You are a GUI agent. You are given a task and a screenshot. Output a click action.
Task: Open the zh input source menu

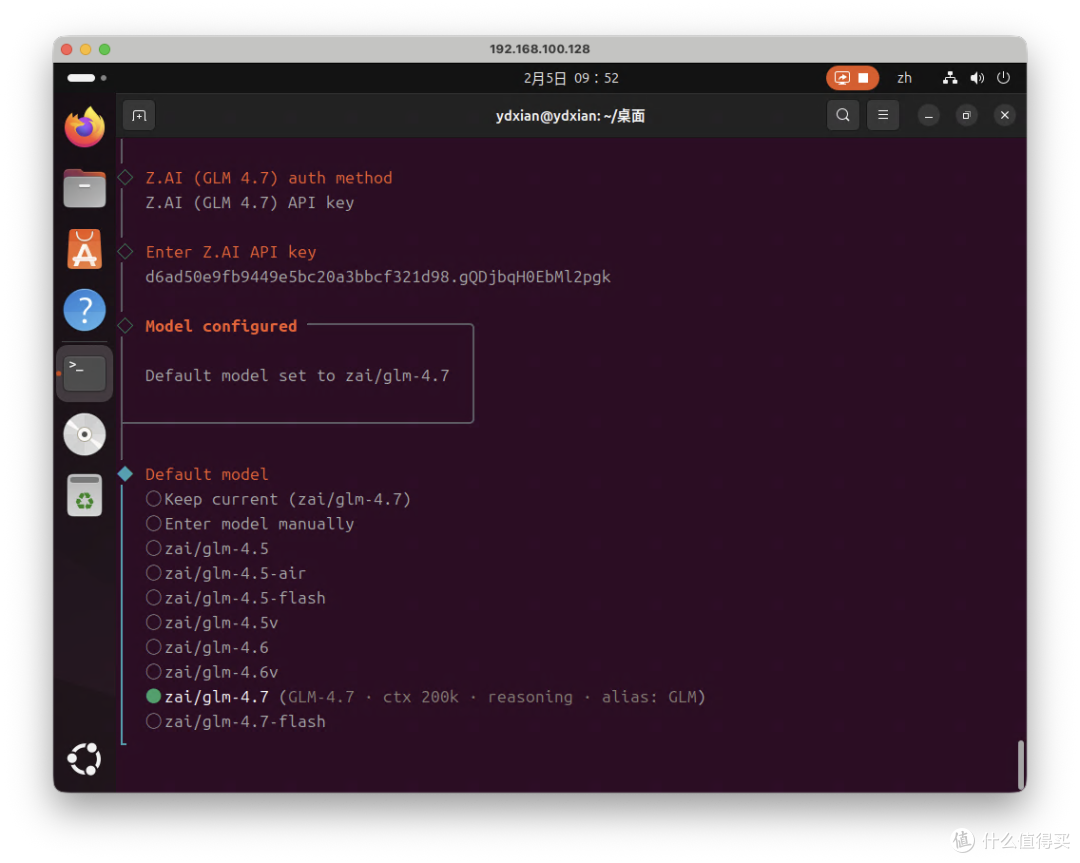(x=904, y=78)
